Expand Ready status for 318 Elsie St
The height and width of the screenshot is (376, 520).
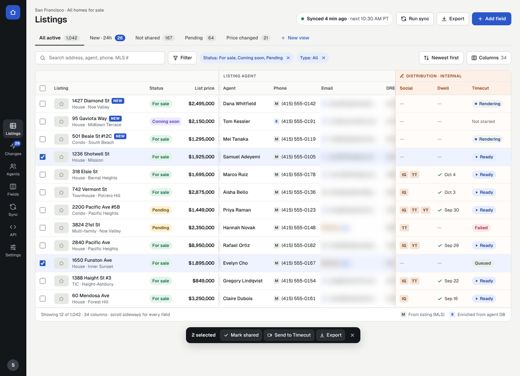pyautogui.click(x=484, y=175)
